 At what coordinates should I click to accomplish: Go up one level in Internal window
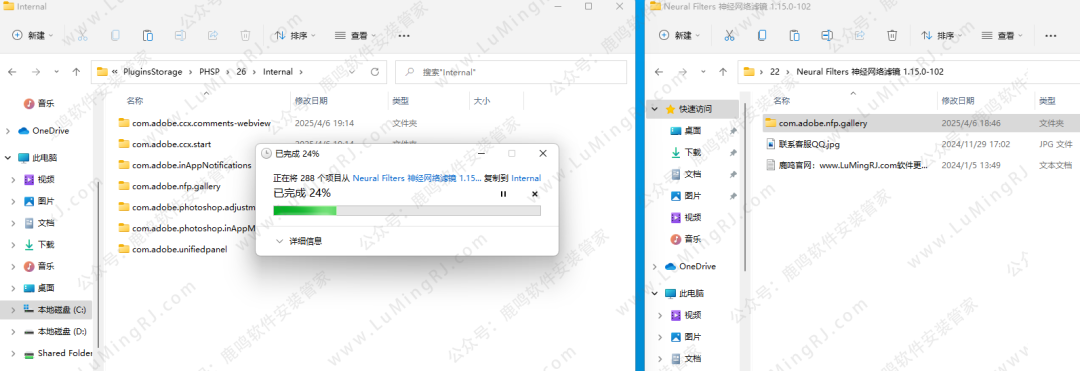tap(76, 72)
